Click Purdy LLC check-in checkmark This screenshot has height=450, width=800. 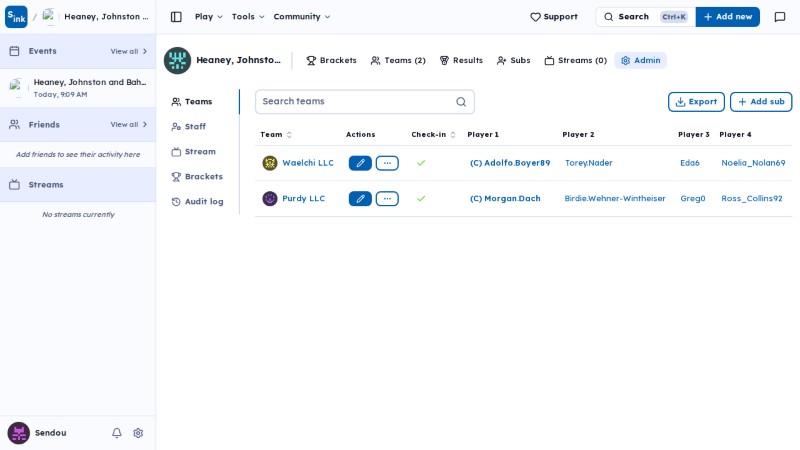421,198
